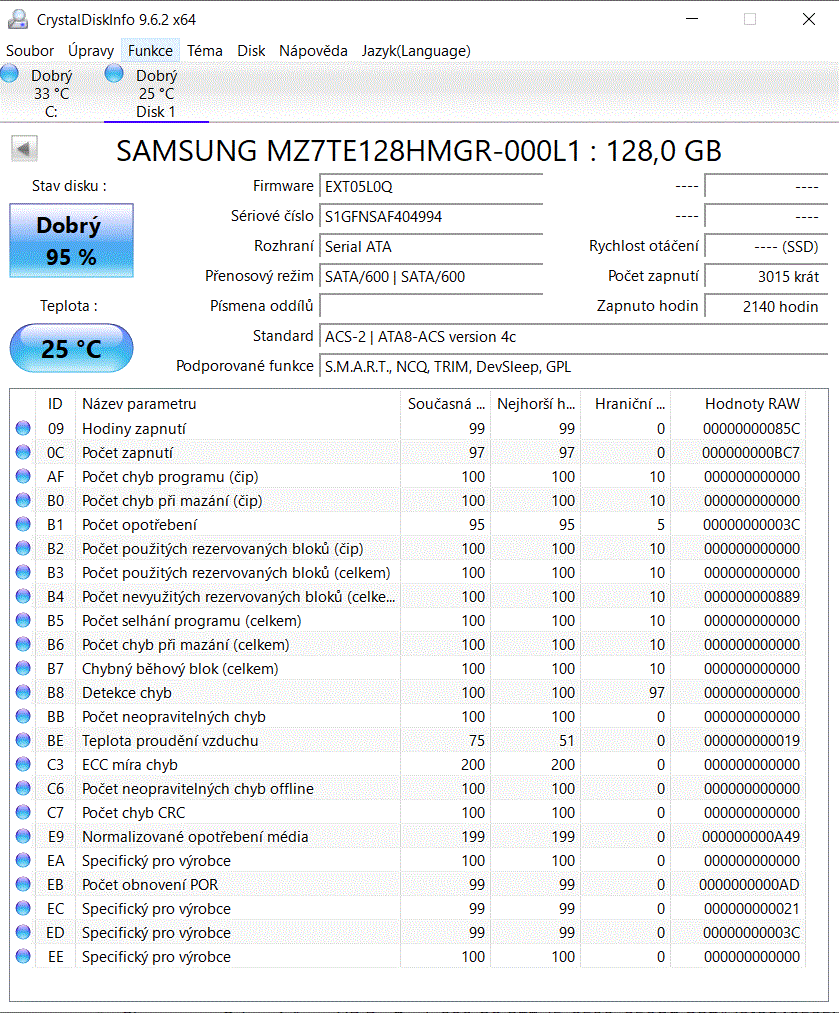Click the back arrow navigation icon
Image resolution: width=839 pixels, height=1013 pixels.
click(24, 148)
